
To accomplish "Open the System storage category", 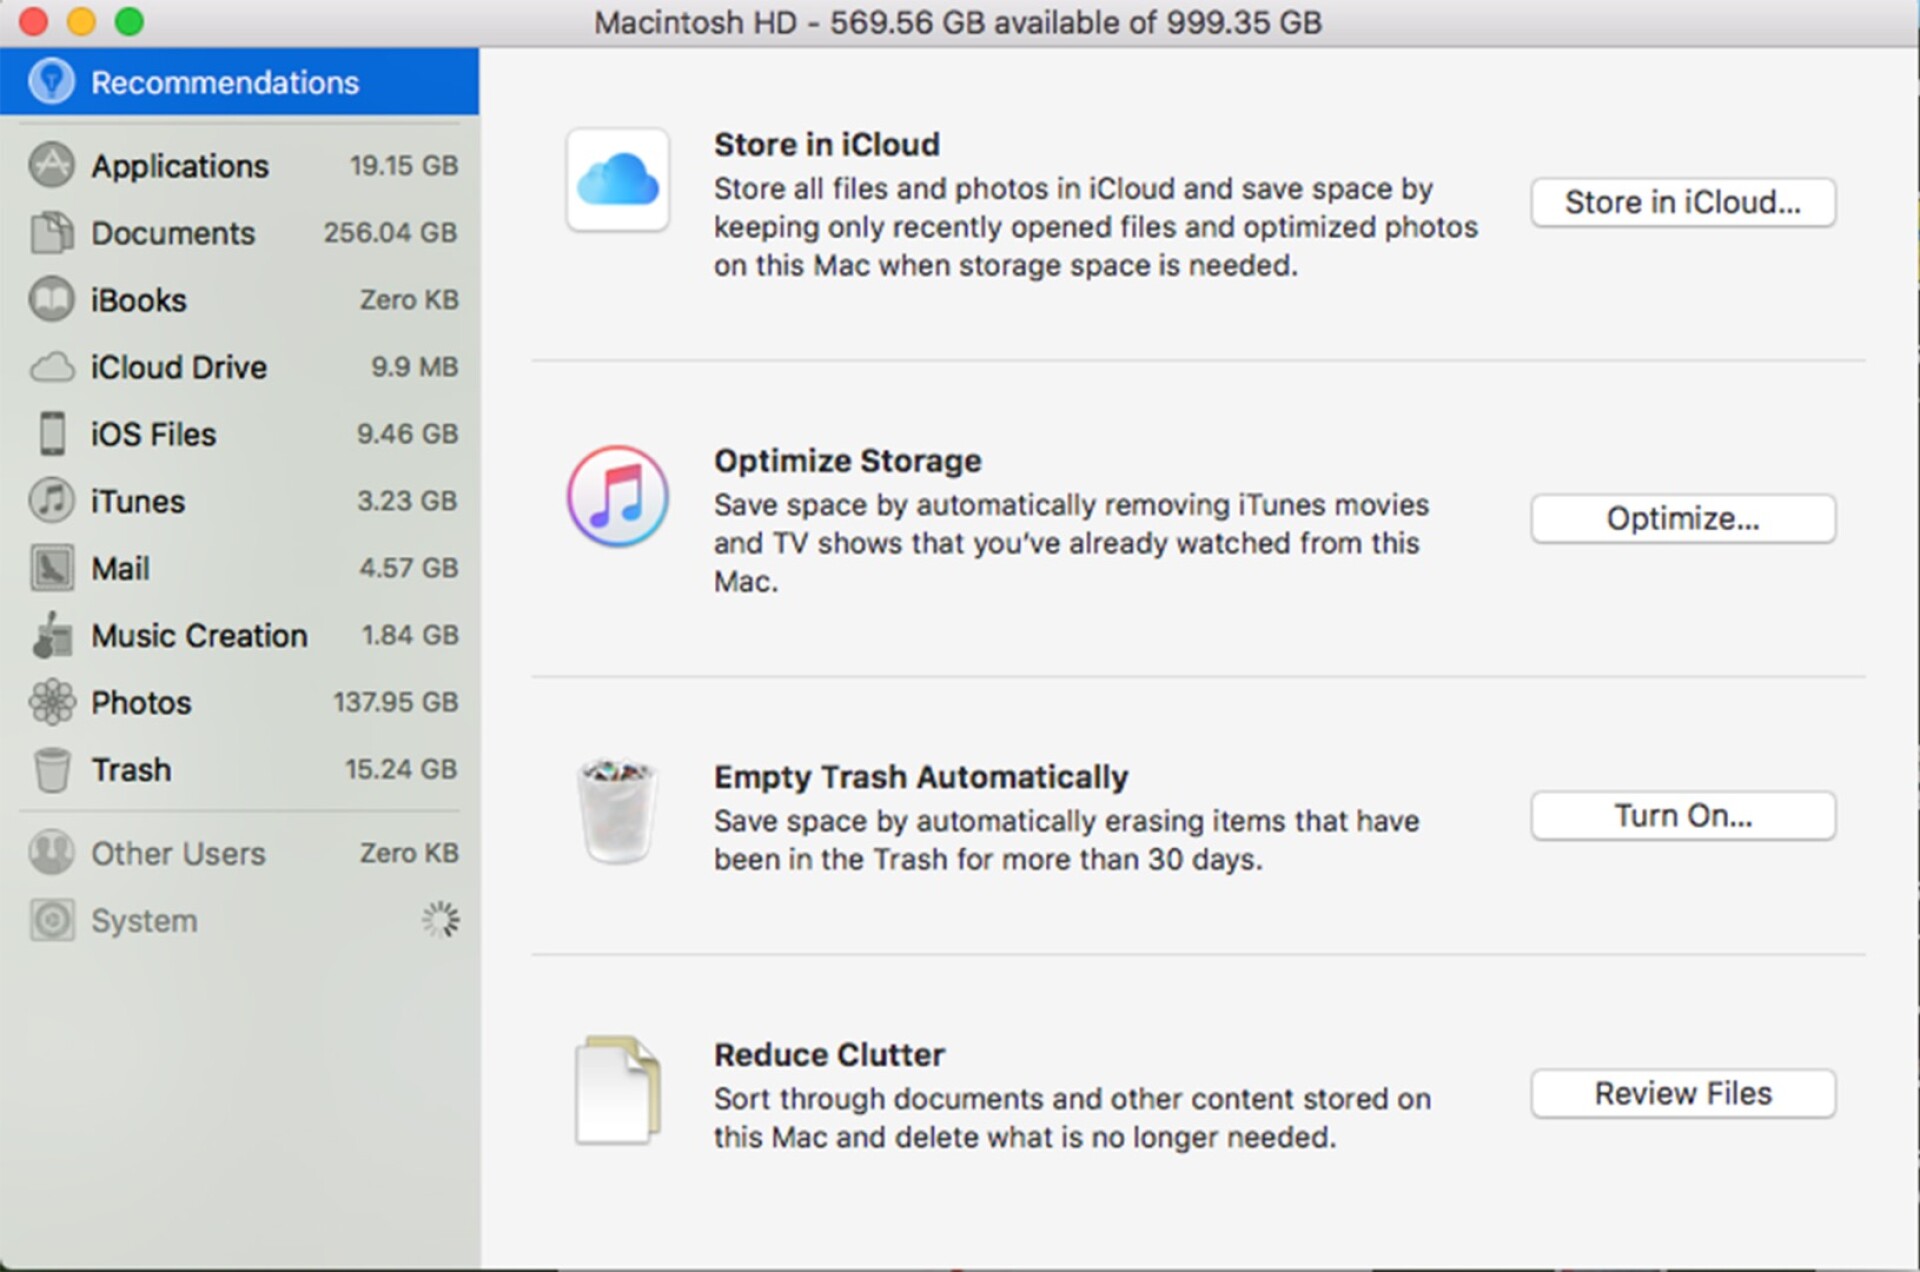I will 143,919.
